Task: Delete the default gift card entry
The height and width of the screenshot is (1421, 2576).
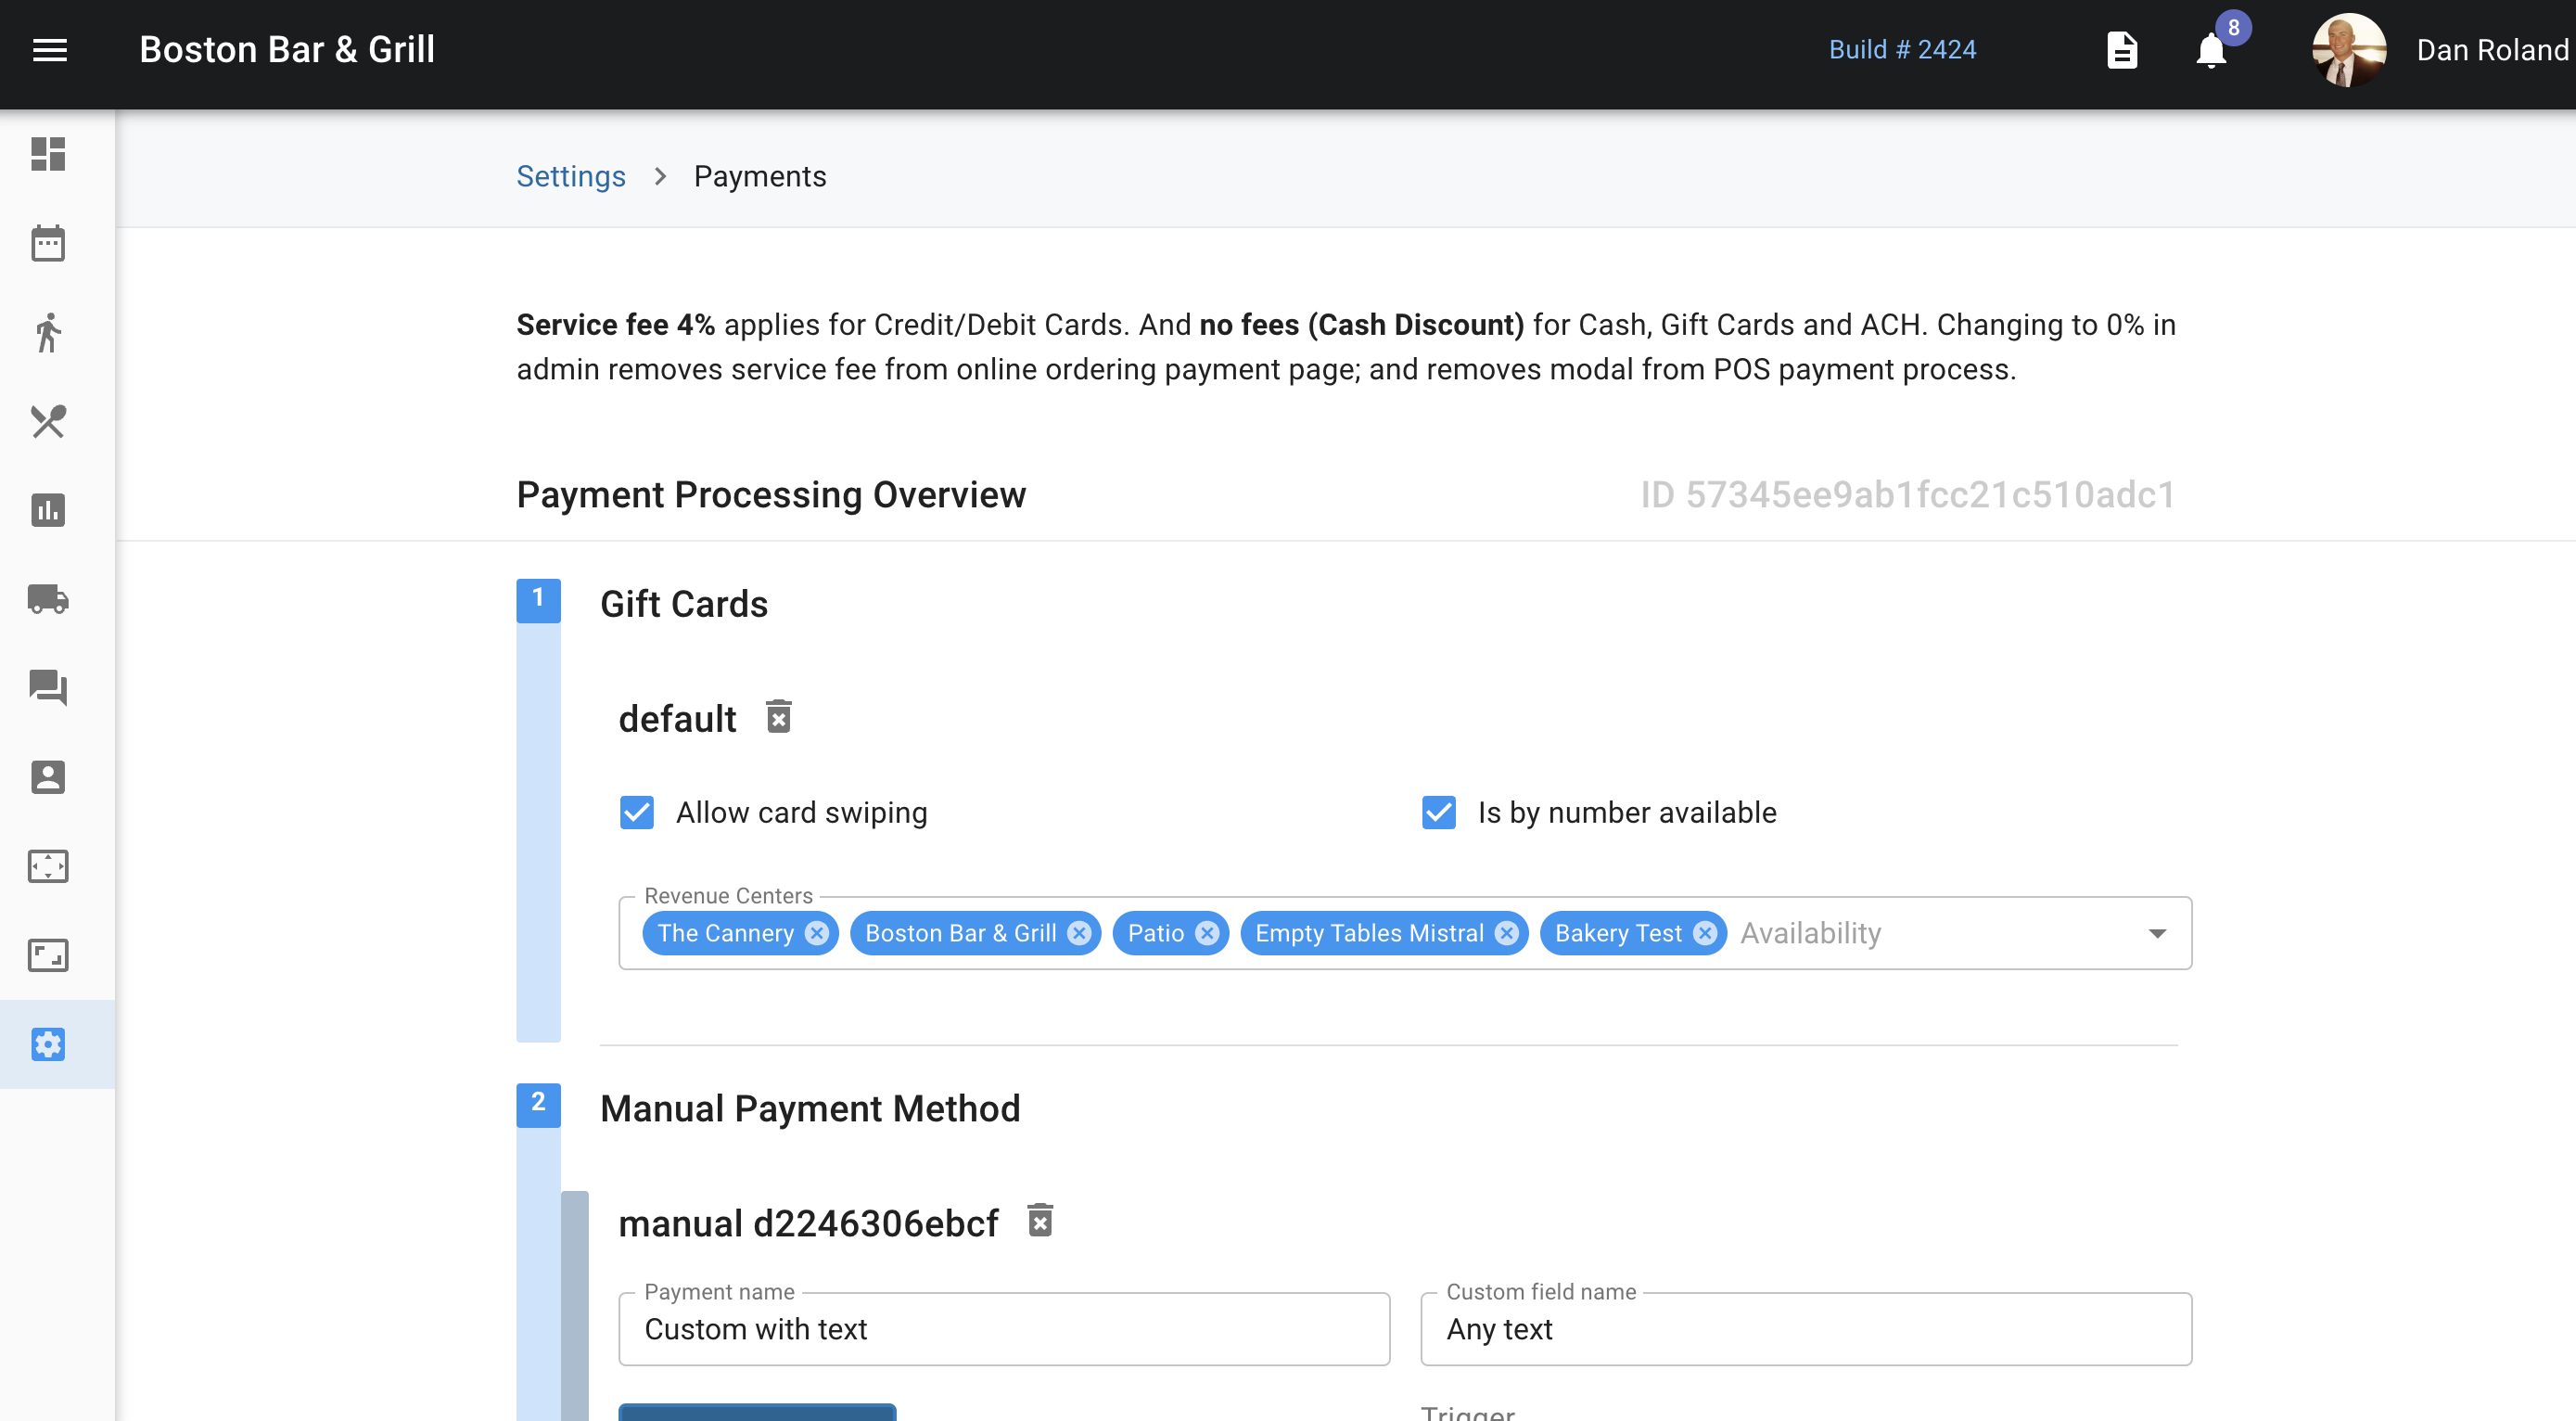Action: click(x=778, y=717)
